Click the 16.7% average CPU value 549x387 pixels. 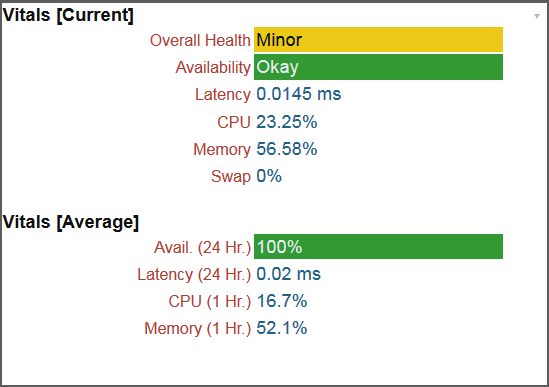282,301
